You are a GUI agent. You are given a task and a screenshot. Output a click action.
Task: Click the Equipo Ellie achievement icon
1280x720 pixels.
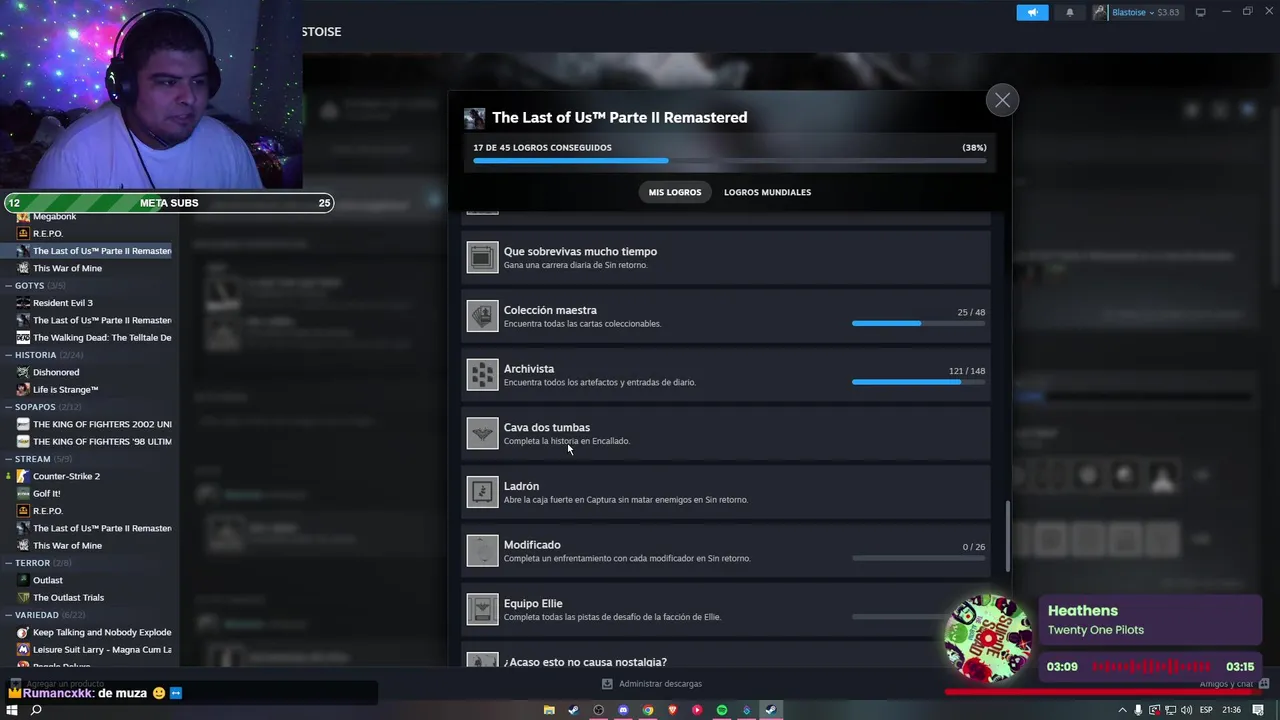(x=482, y=609)
